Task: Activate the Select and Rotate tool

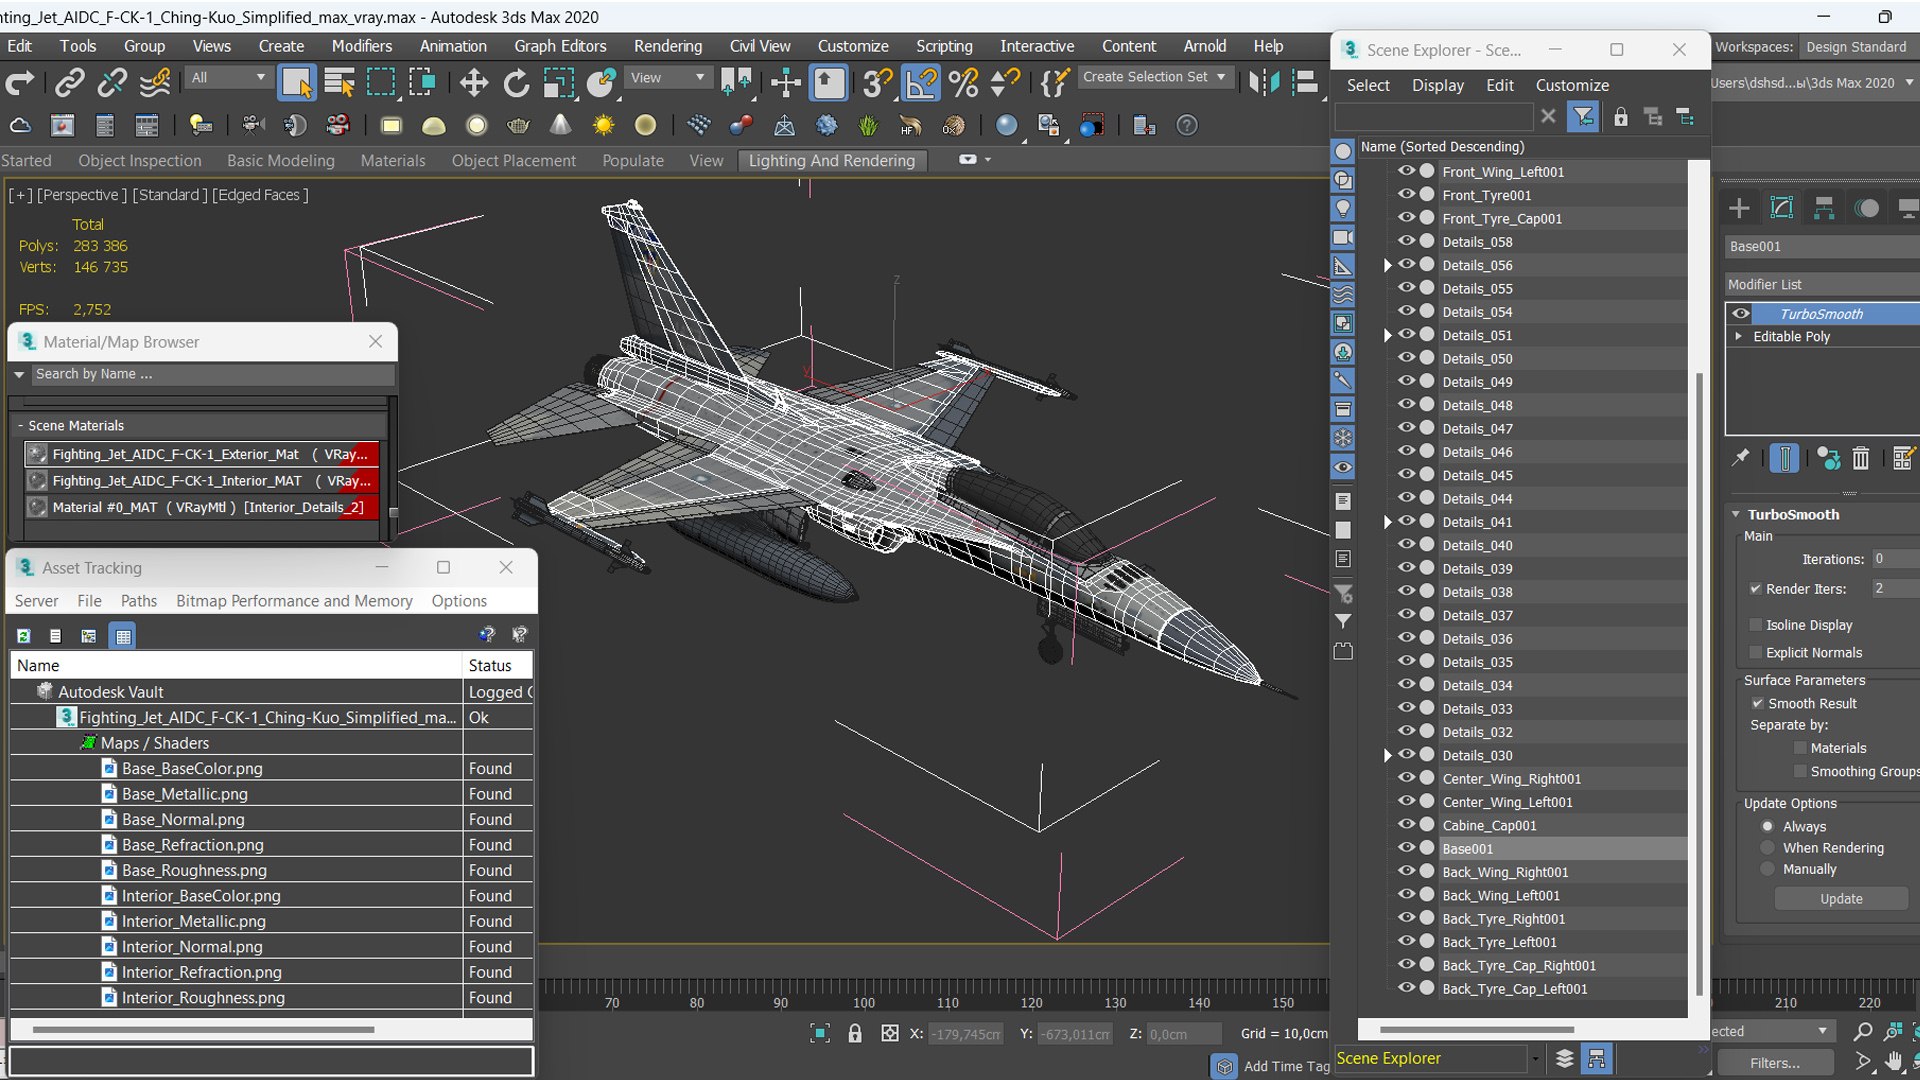Action: pyautogui.click(x=516, y=83)
